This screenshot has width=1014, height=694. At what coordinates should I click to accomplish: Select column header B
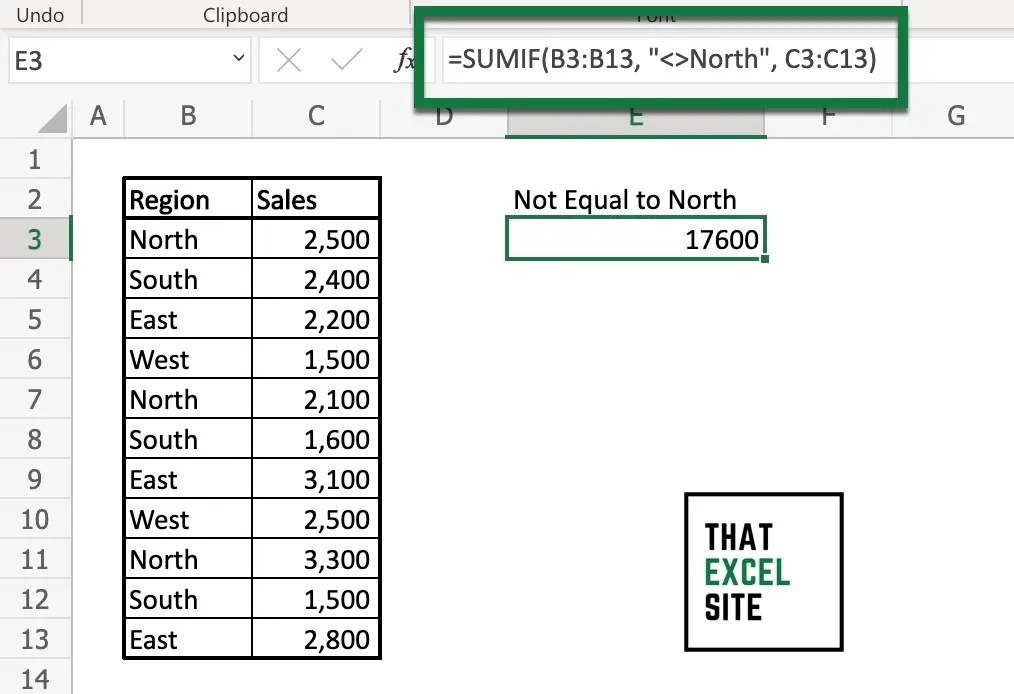[186, 115]
